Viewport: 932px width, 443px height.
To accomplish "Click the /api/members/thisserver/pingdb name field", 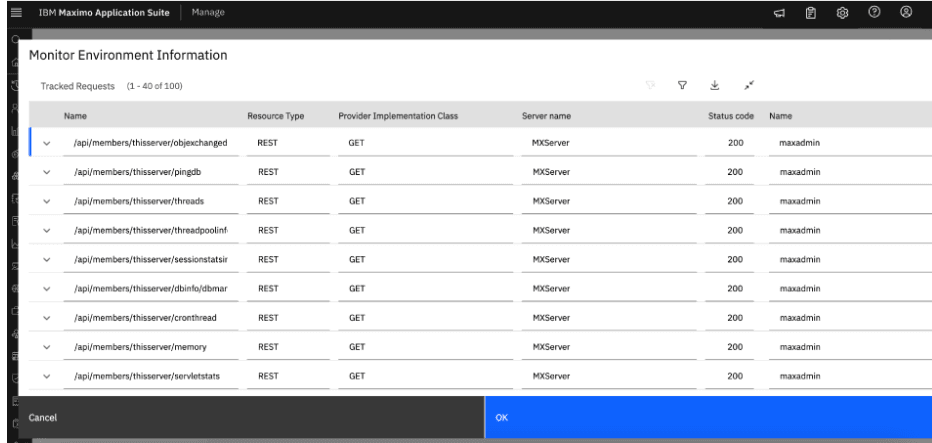I will [151, 172].
